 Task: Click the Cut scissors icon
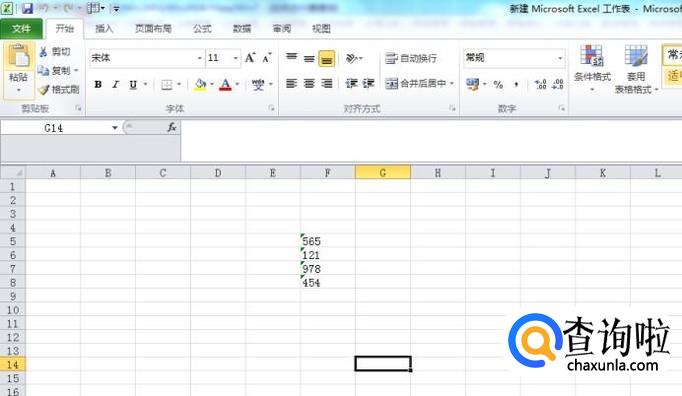43,52
